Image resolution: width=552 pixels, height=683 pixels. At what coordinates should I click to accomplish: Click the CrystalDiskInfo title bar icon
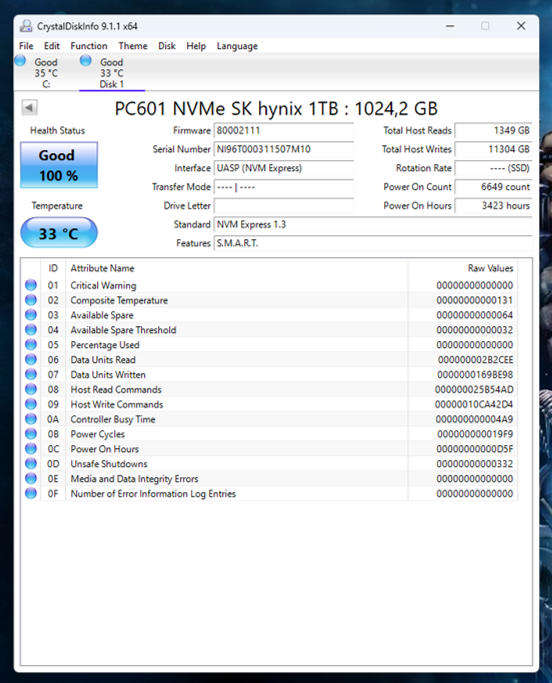26,26
